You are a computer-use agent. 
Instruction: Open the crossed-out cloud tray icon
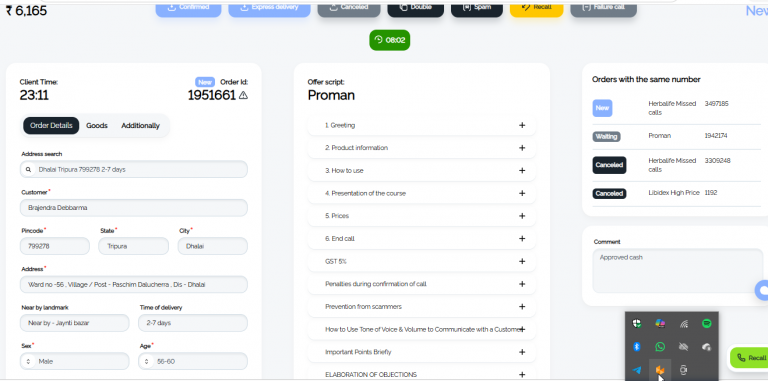point(683,347)
